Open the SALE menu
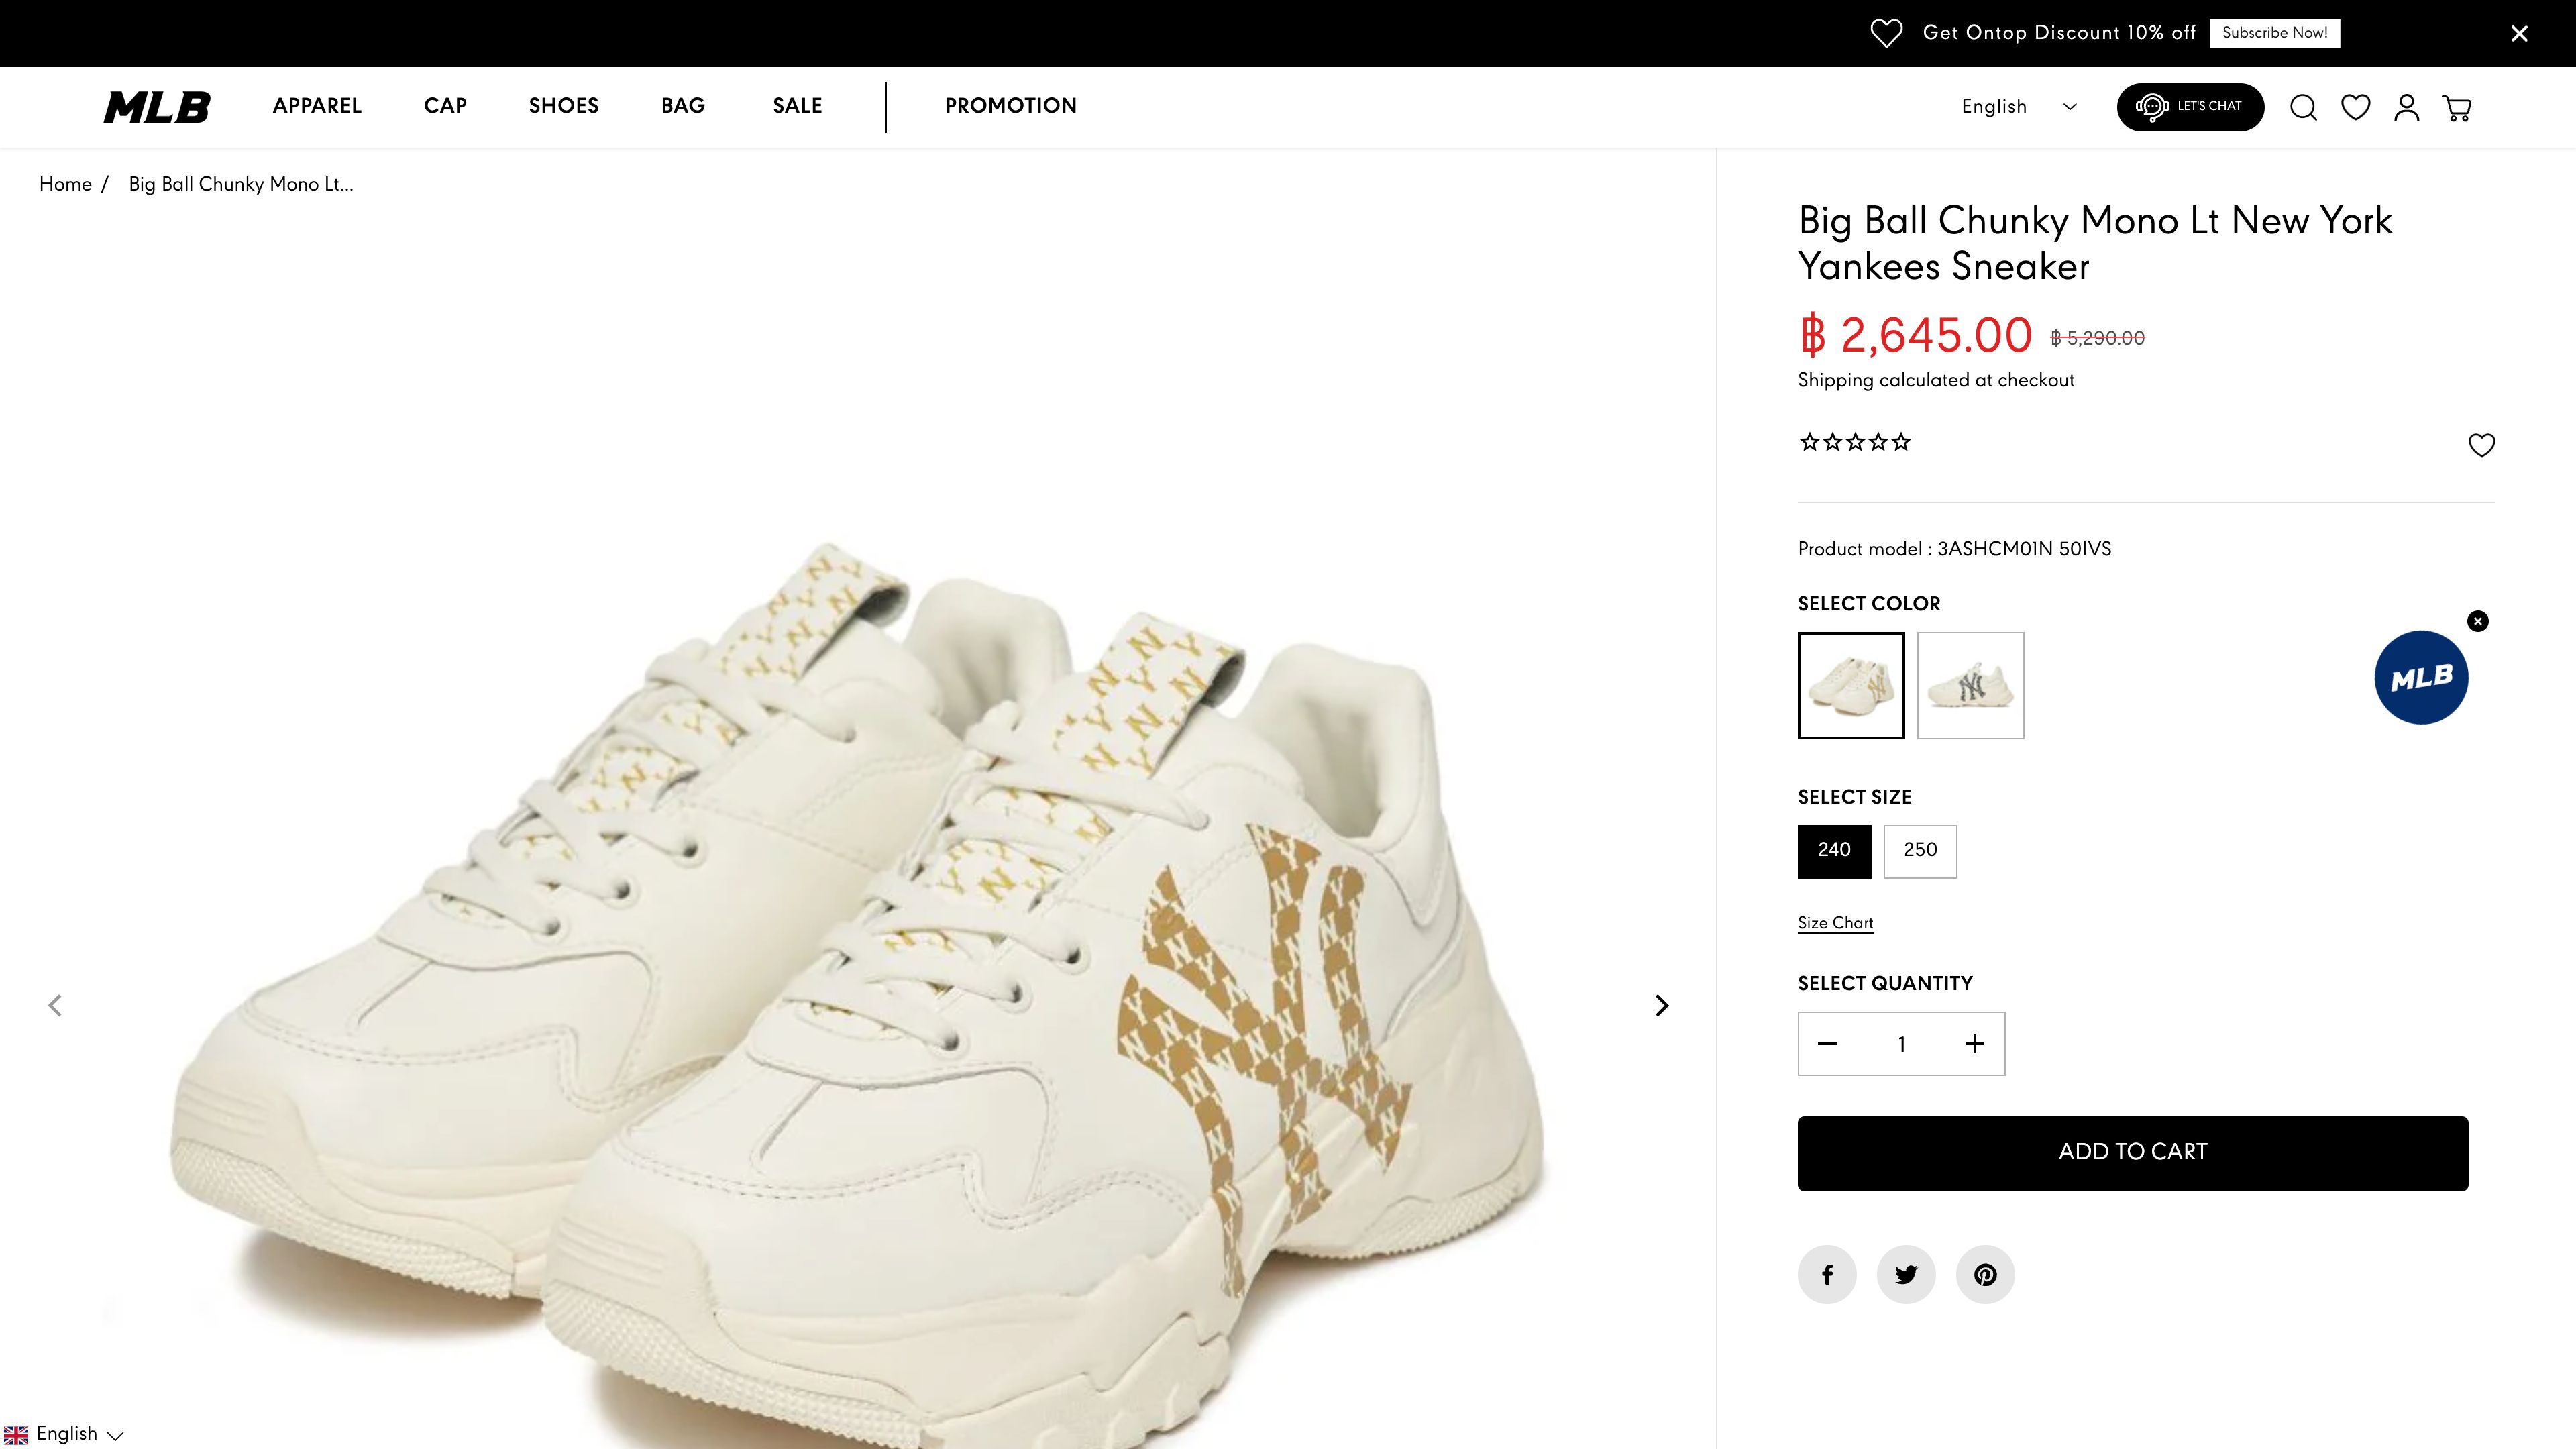 point(797,106)
